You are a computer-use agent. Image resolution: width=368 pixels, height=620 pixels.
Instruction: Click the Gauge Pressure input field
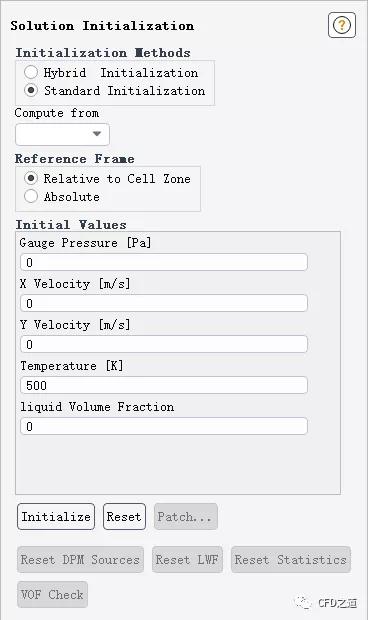click(164, 263)
